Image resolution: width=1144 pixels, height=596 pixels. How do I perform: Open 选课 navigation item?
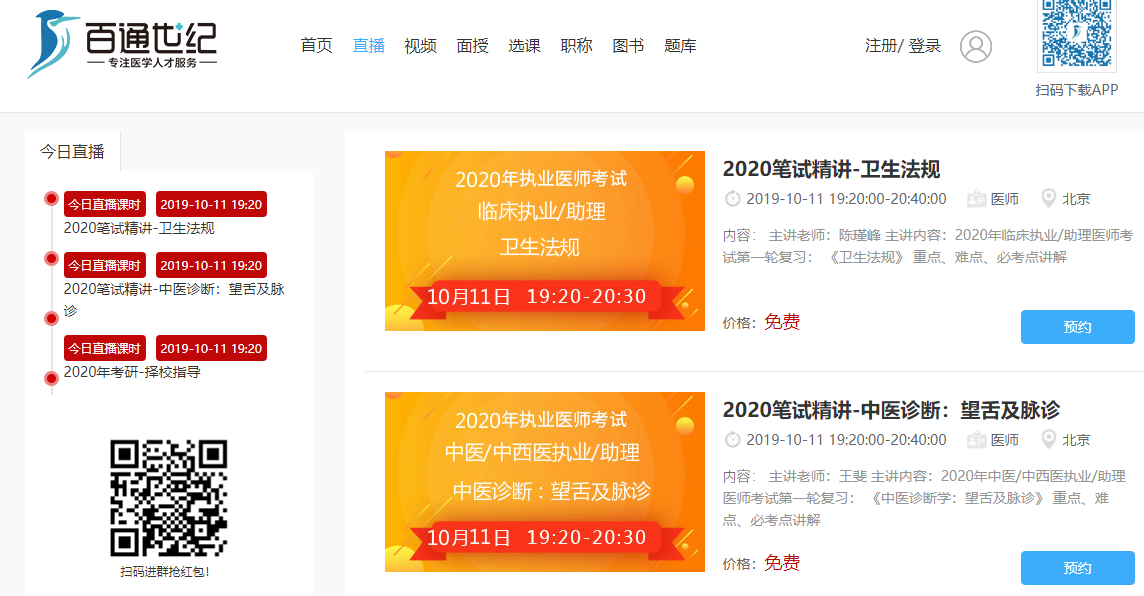click(525, 46)
